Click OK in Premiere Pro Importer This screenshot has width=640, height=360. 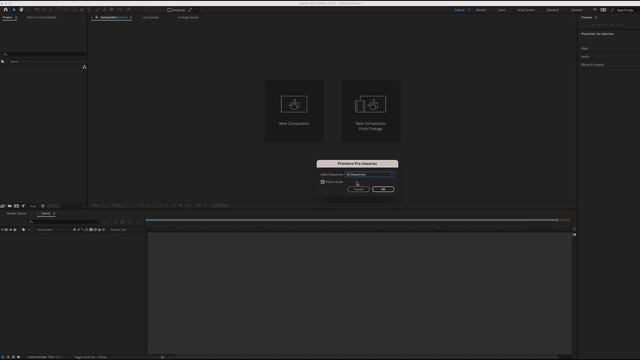(383, 189)
